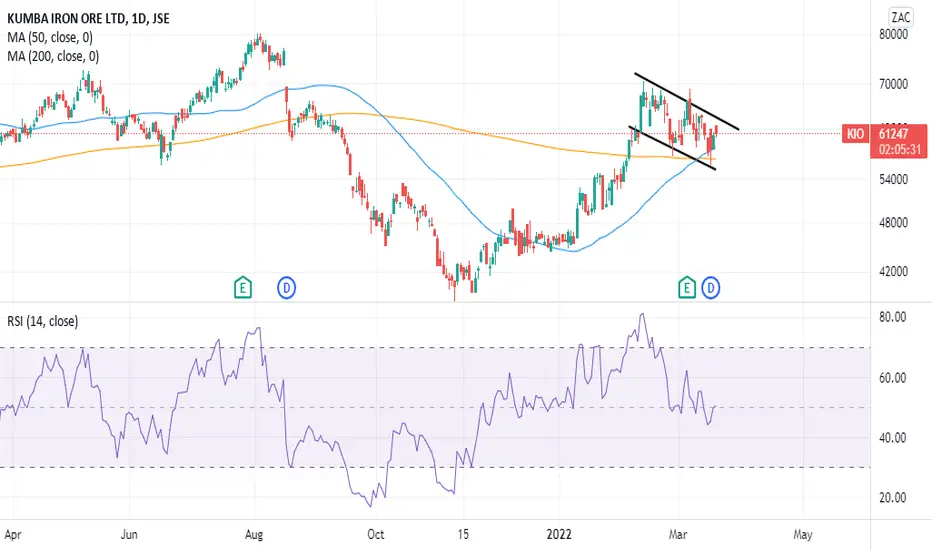Screen dimensions: 932x550
Task: Click the 2022 date axis label
Action: pyautogui.click(x=559, y=535)
